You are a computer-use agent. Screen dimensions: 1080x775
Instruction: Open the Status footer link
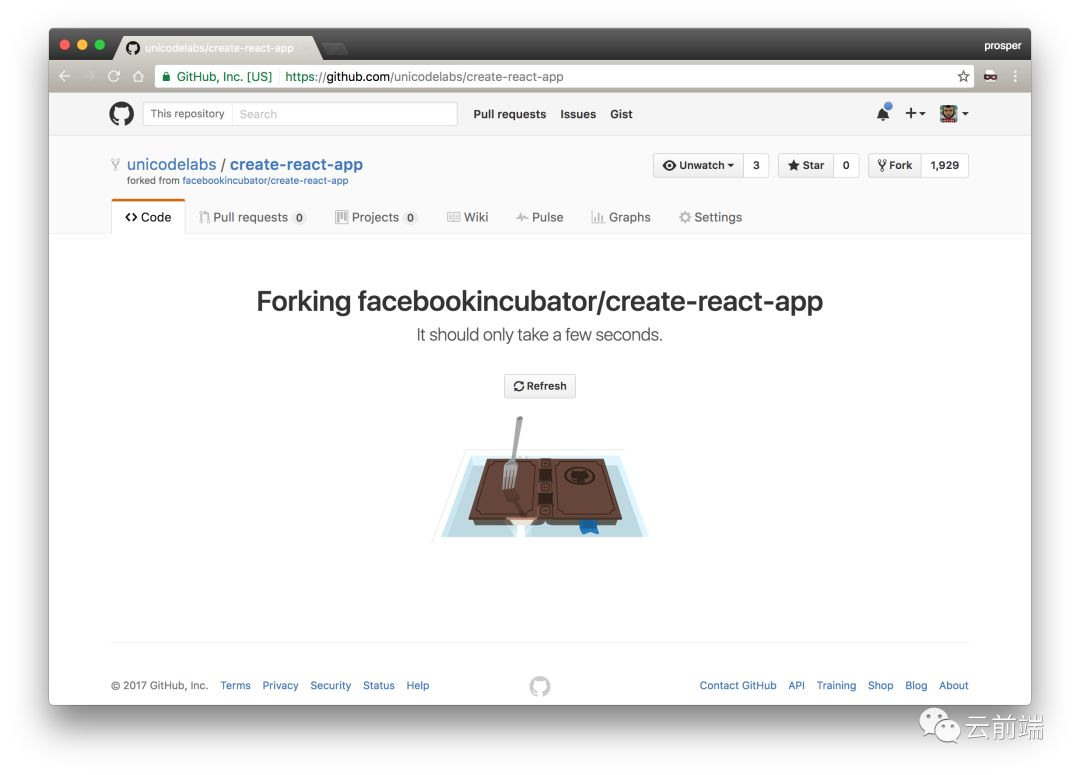tap(379, 685)
